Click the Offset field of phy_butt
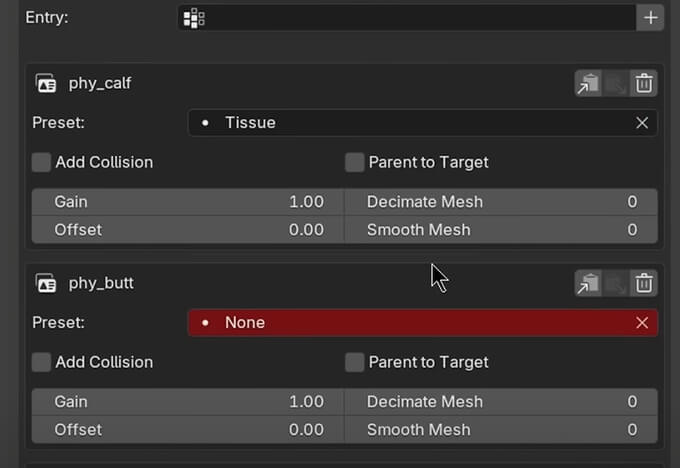This screenshot has height=468, width=680. (x=188, y=430)
